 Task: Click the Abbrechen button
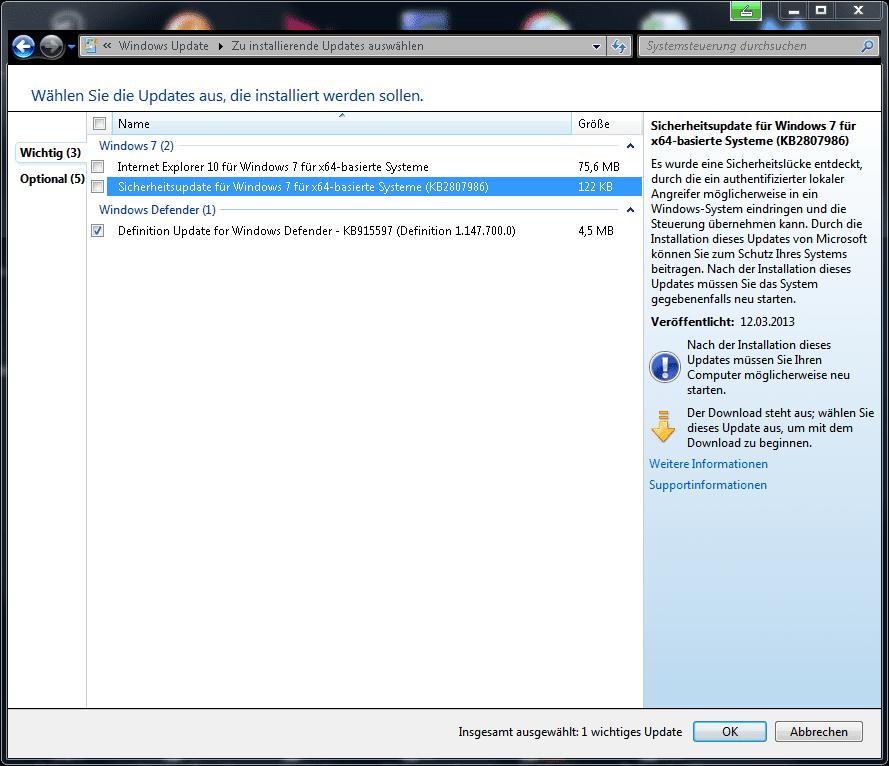click(x=819, y=731)
